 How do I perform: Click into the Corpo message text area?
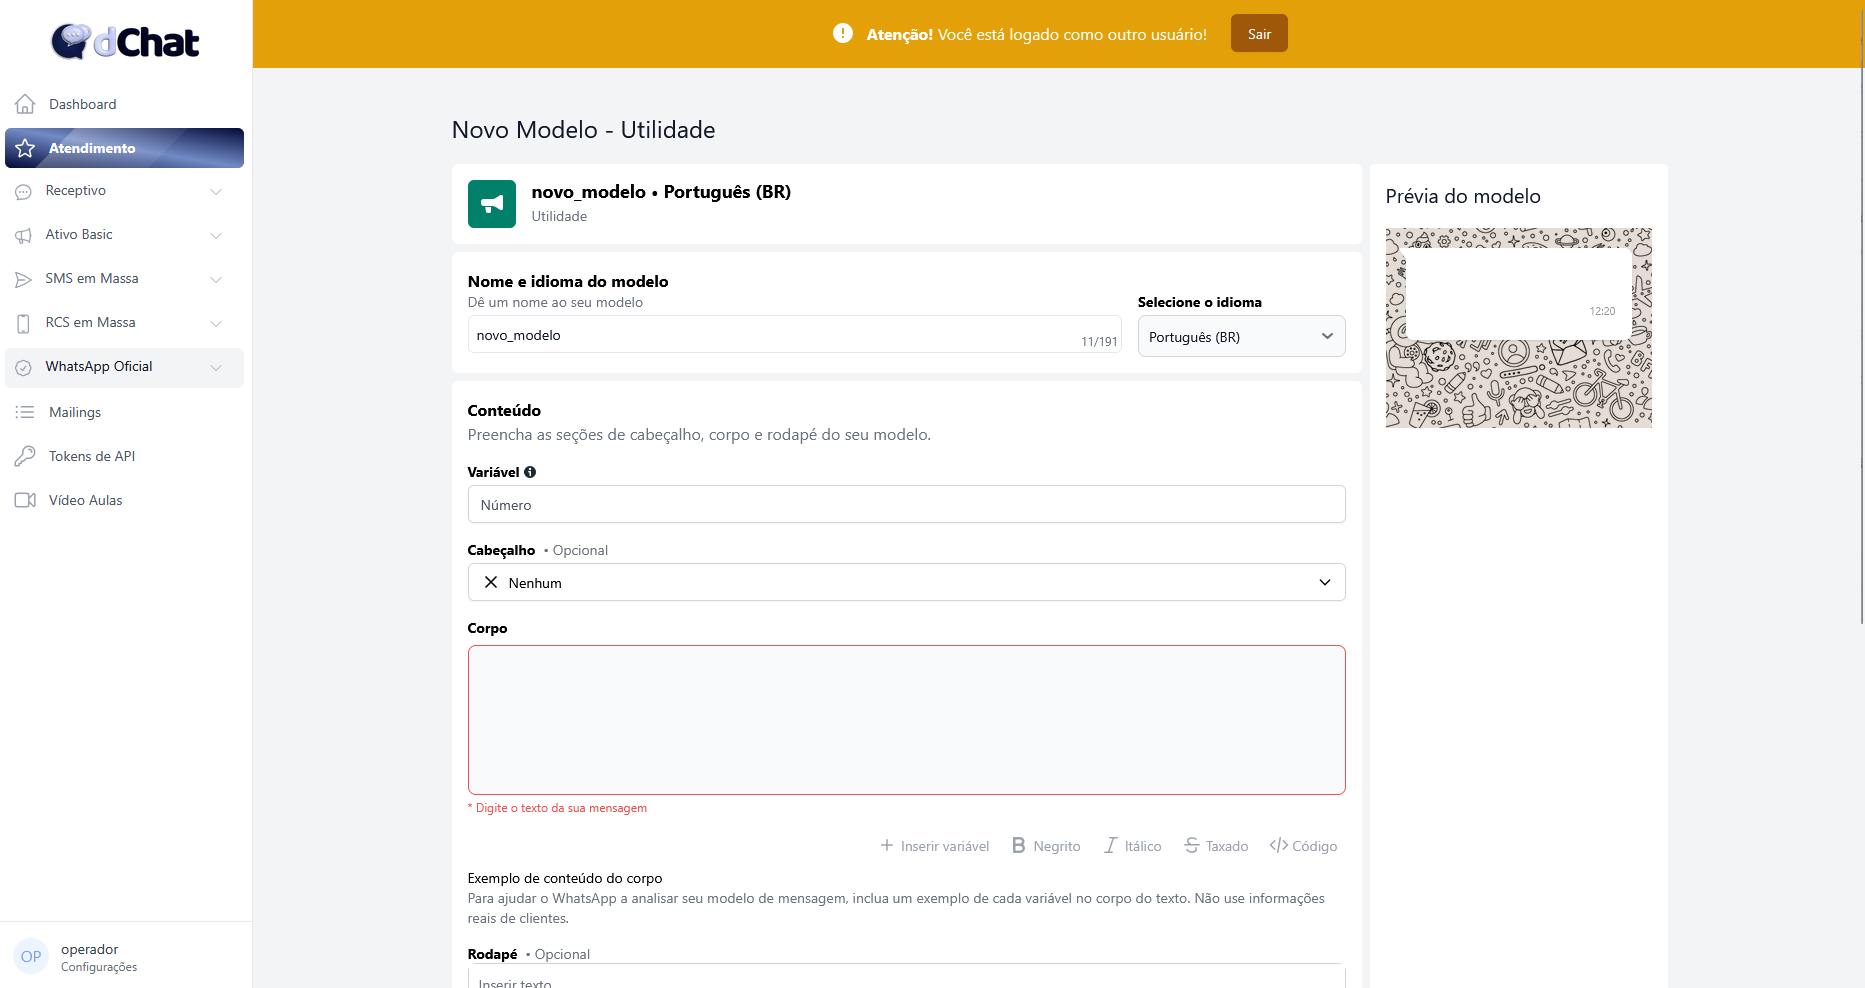(x=906, y=720)
